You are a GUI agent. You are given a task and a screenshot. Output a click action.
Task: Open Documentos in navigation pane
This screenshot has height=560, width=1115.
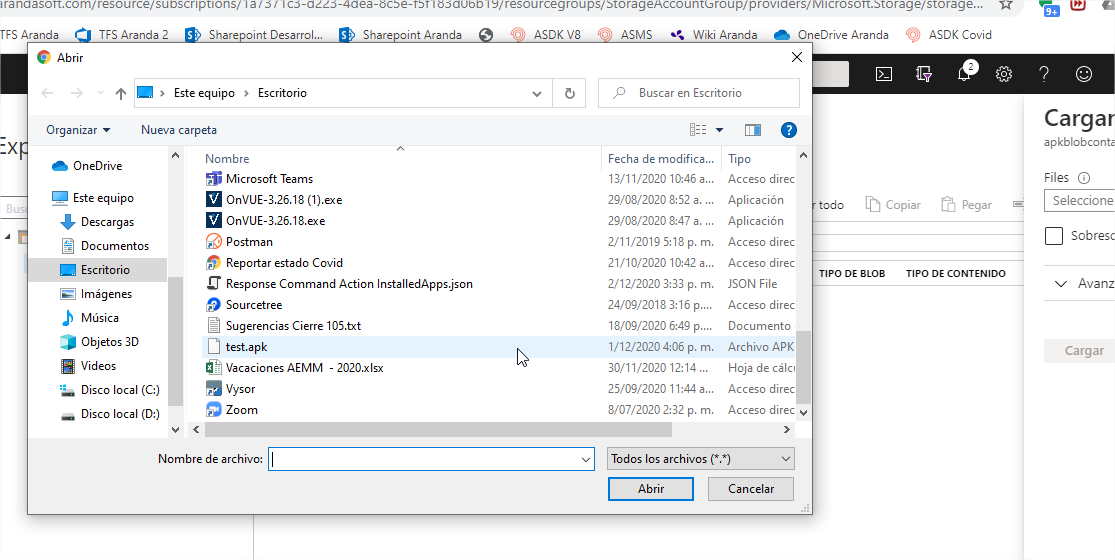[x=105, y=246]
